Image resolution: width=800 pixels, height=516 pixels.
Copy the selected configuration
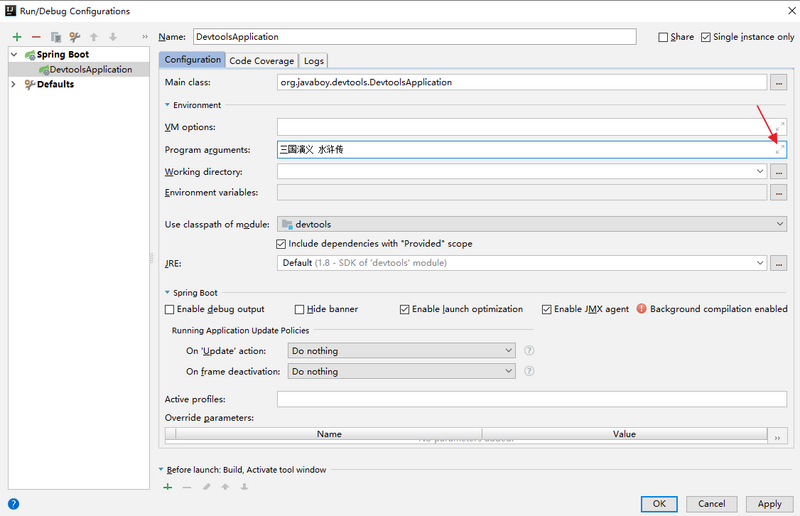pyautogui.click(x=56, y=37)
